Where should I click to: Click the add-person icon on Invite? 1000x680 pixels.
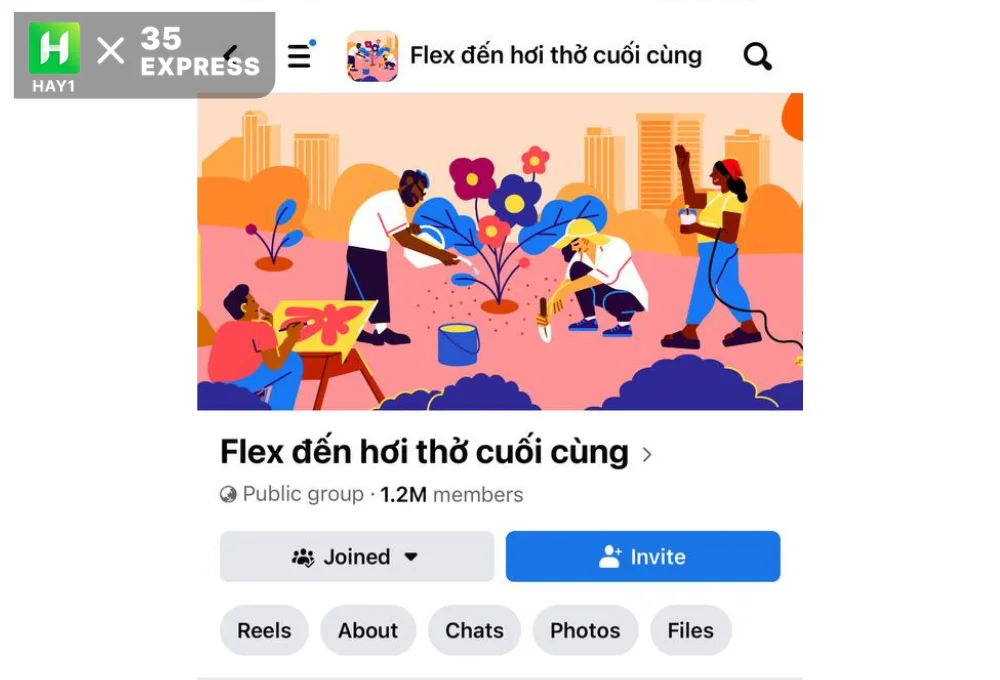pos(610,556)
